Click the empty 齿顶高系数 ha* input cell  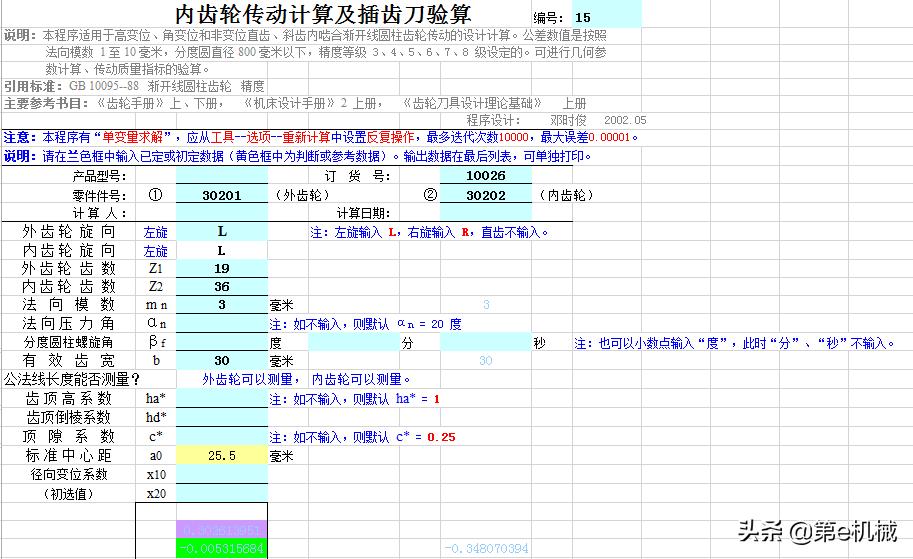pos(222,398)
